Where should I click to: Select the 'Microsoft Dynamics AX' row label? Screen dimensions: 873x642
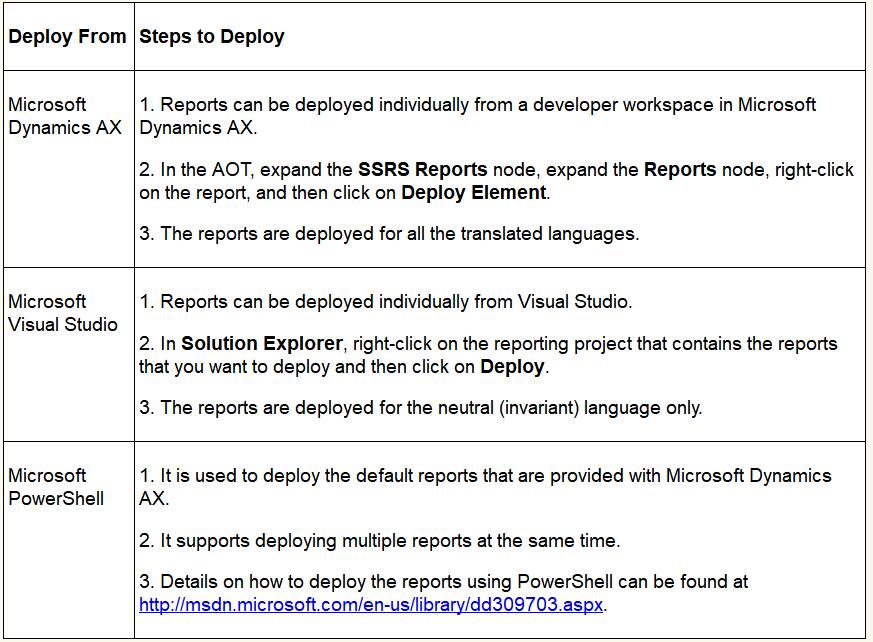(65, 116)
